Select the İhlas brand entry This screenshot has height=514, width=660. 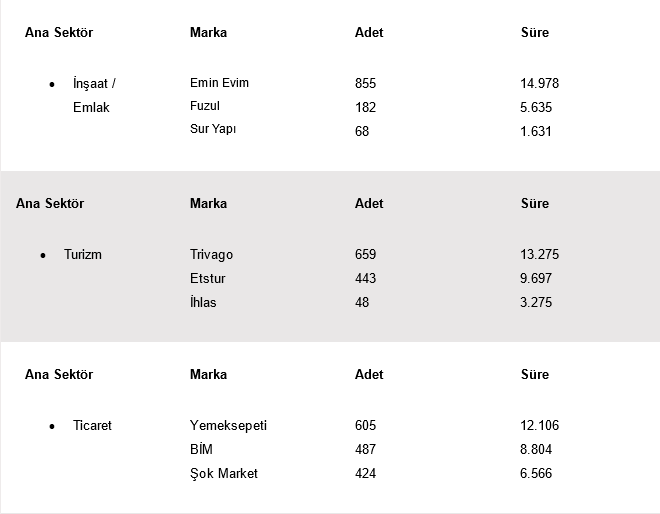click(203, 302)
